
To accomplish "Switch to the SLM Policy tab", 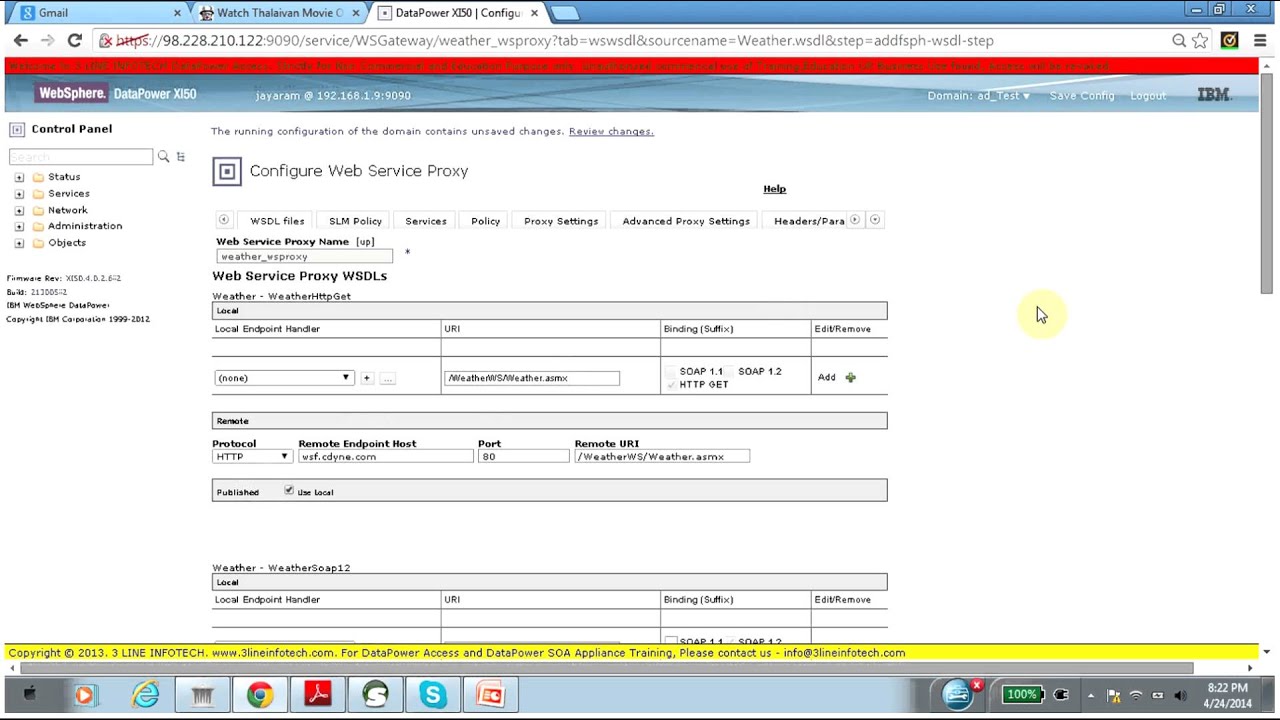I will tap(355, 221).
